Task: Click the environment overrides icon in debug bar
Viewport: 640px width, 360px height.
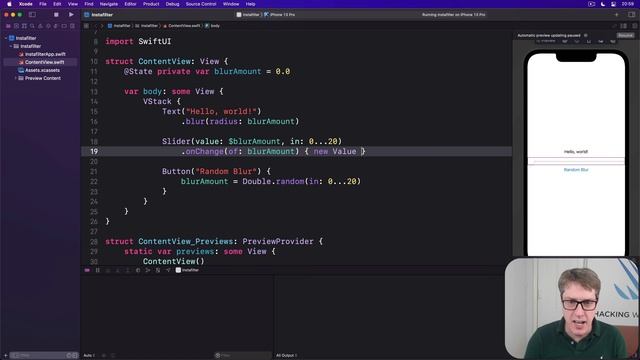Action: 158,270
